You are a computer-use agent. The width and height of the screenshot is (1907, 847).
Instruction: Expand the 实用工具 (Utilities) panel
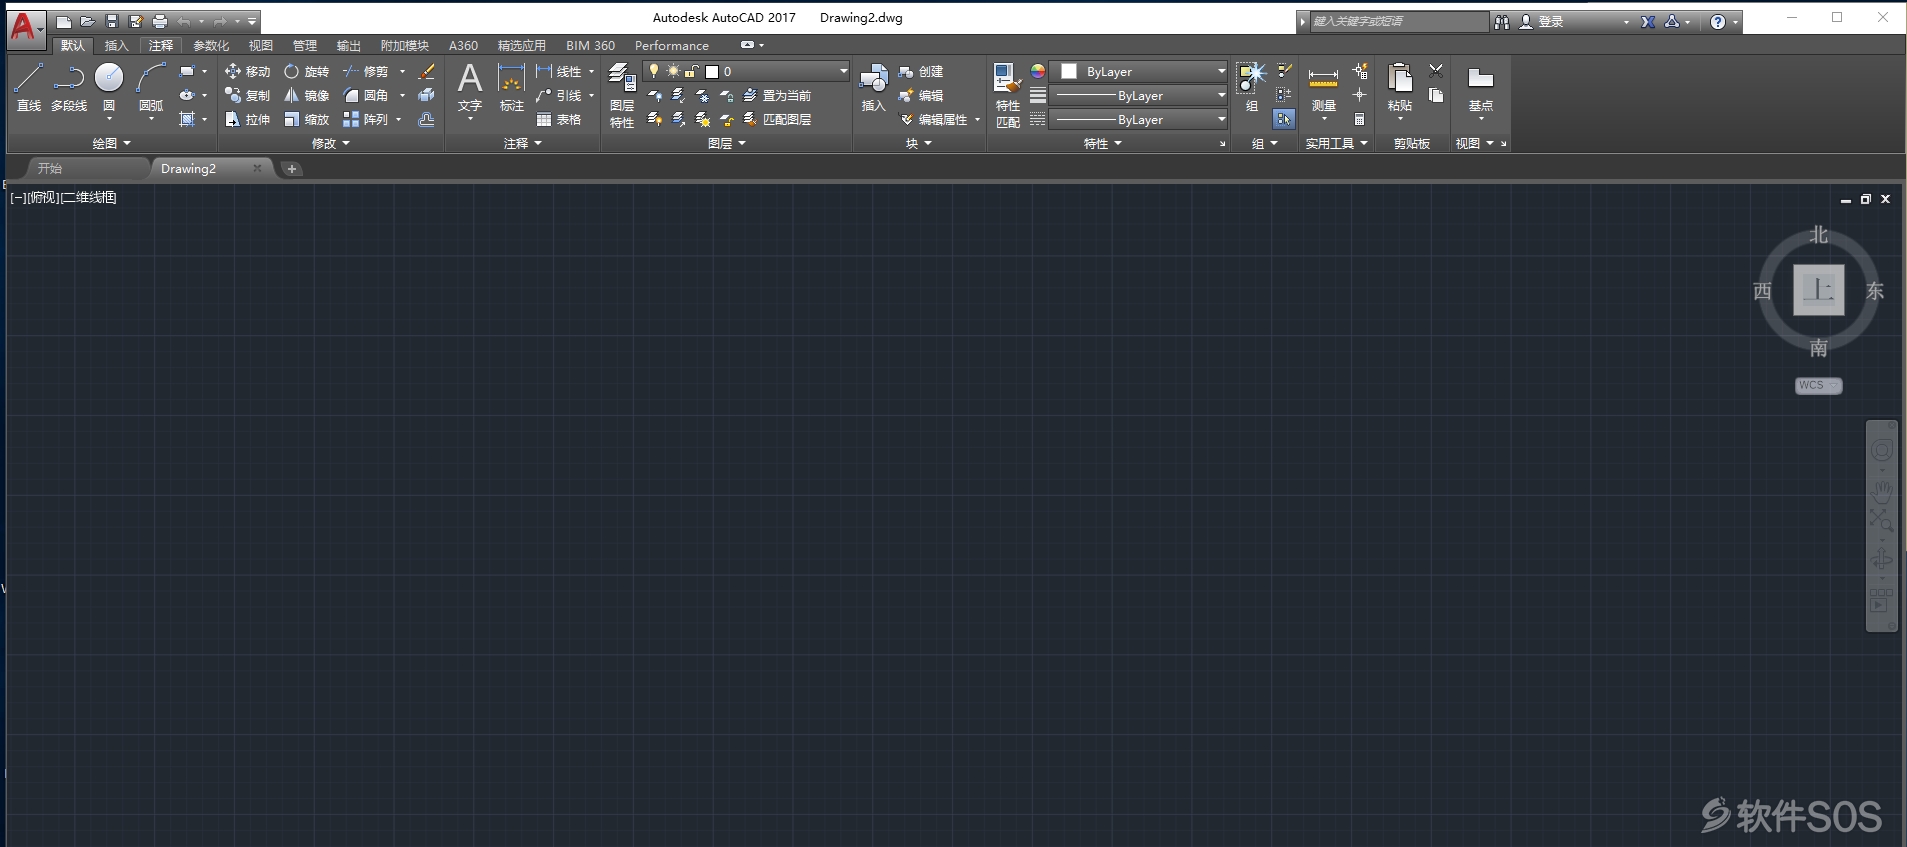coord(1337,143)
